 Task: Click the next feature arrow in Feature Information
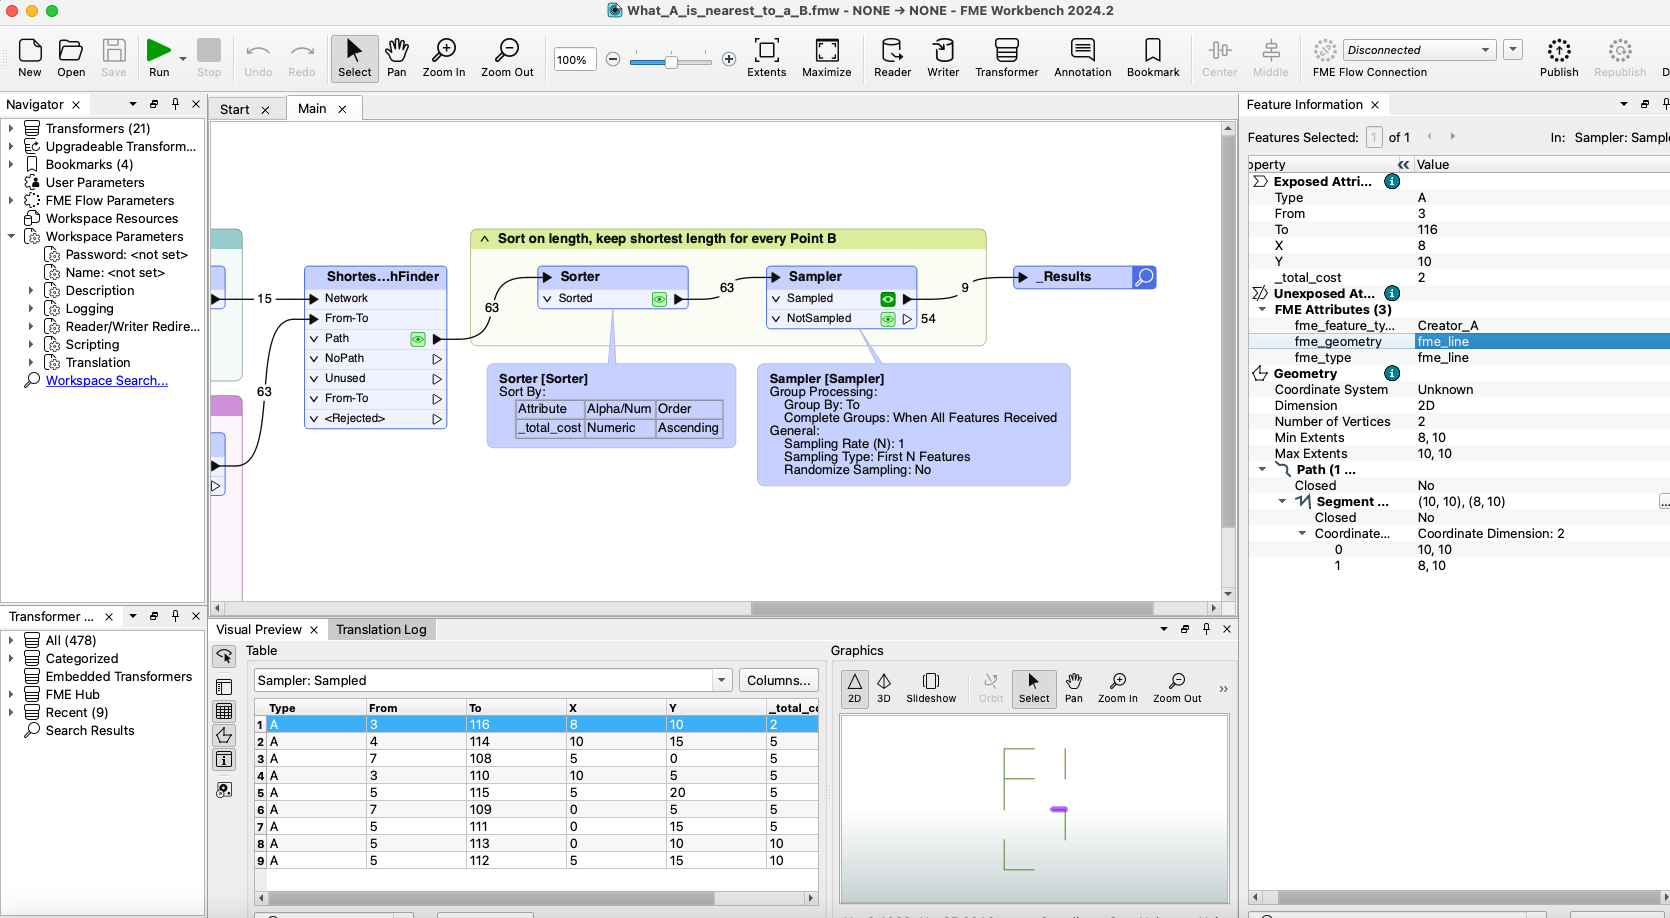pos(1452,137)
